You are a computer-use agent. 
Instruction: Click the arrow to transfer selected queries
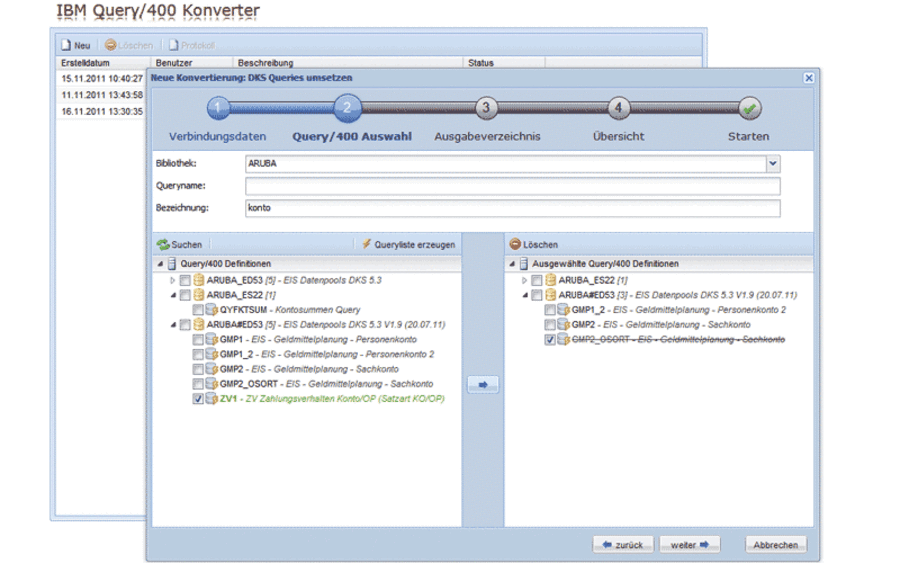pos(483,385)
